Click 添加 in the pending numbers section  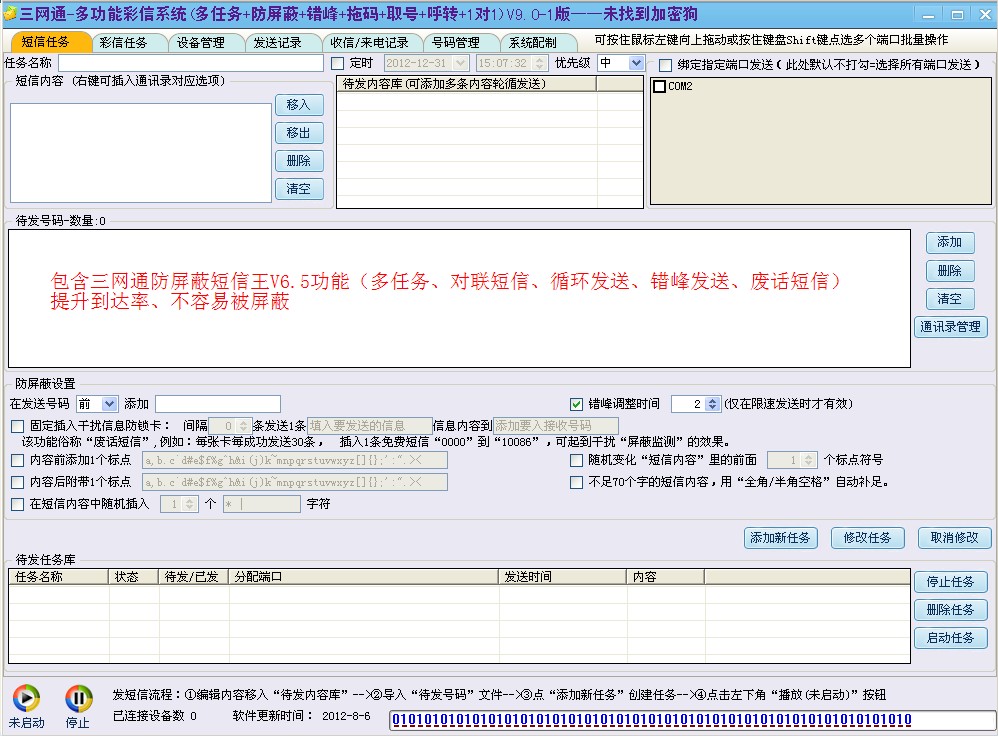pos(950,242)
